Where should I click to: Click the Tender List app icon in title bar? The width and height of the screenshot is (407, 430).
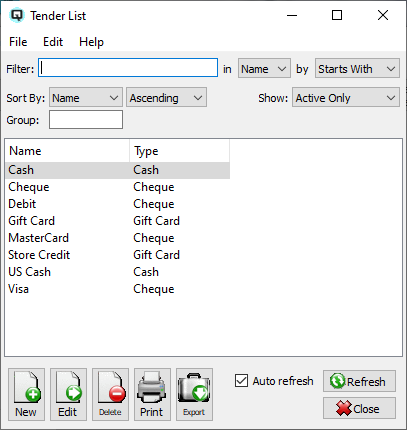coord(17,15)
